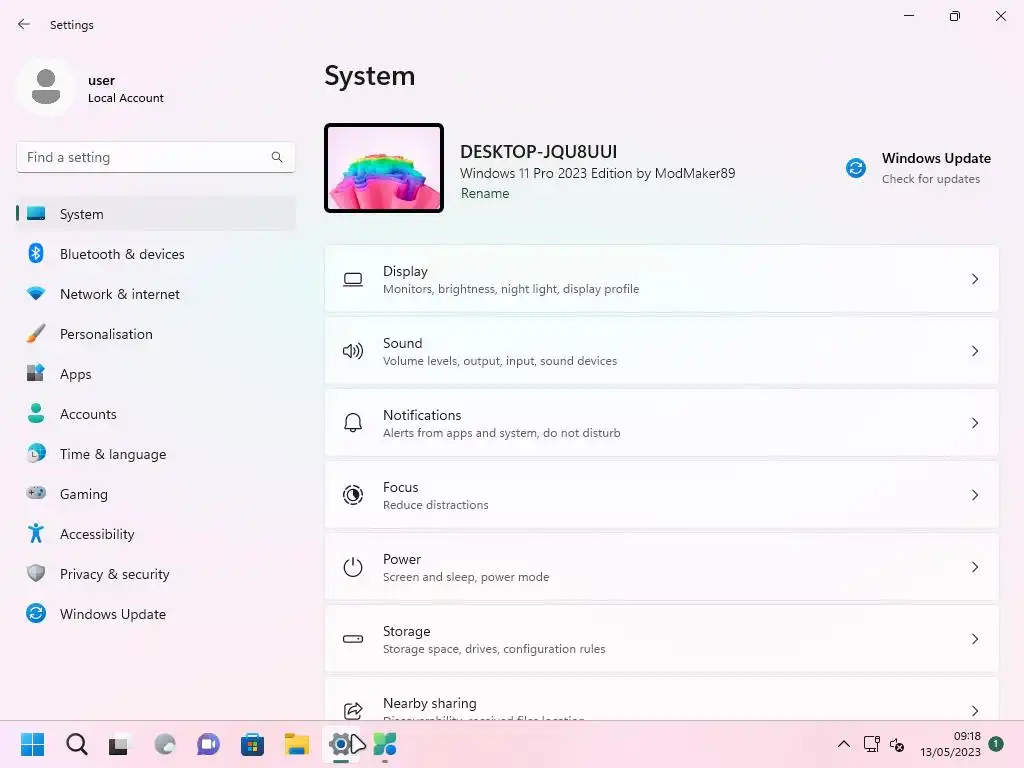Open the taskbar clock and date
This screenshot has height=768, width=1024.
click(950, 744)
